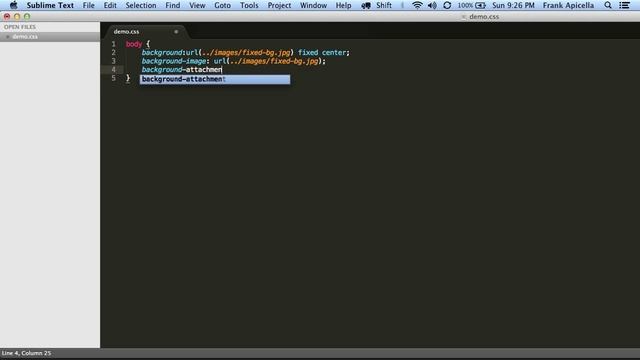Open the Goto menu
Viewport: 640px width, 360px height.
pyautogui.click(x=222, y=5)
